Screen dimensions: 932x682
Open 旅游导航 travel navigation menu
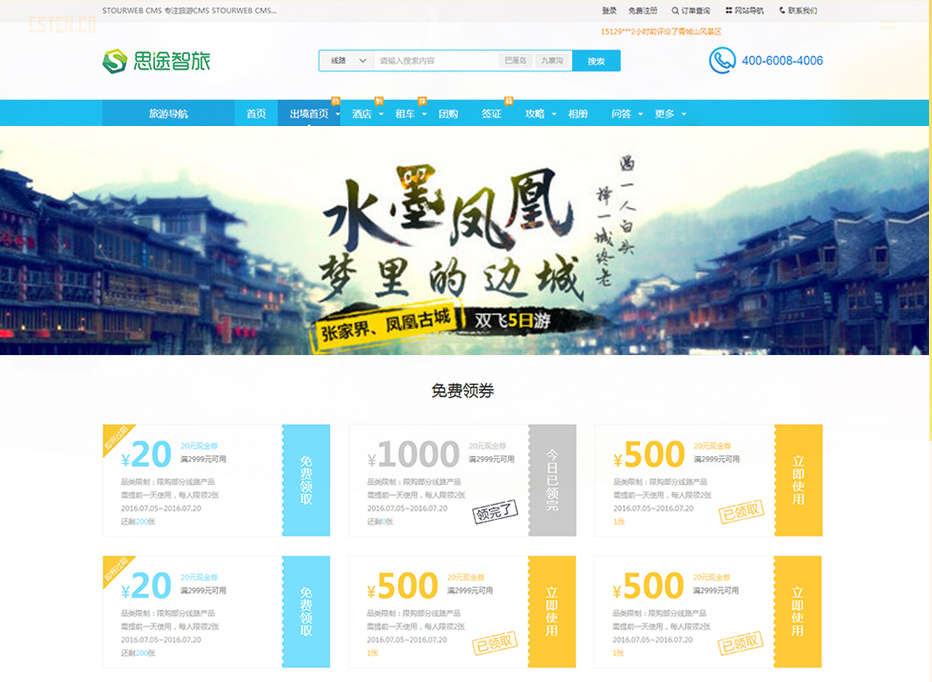click(168, 114)
